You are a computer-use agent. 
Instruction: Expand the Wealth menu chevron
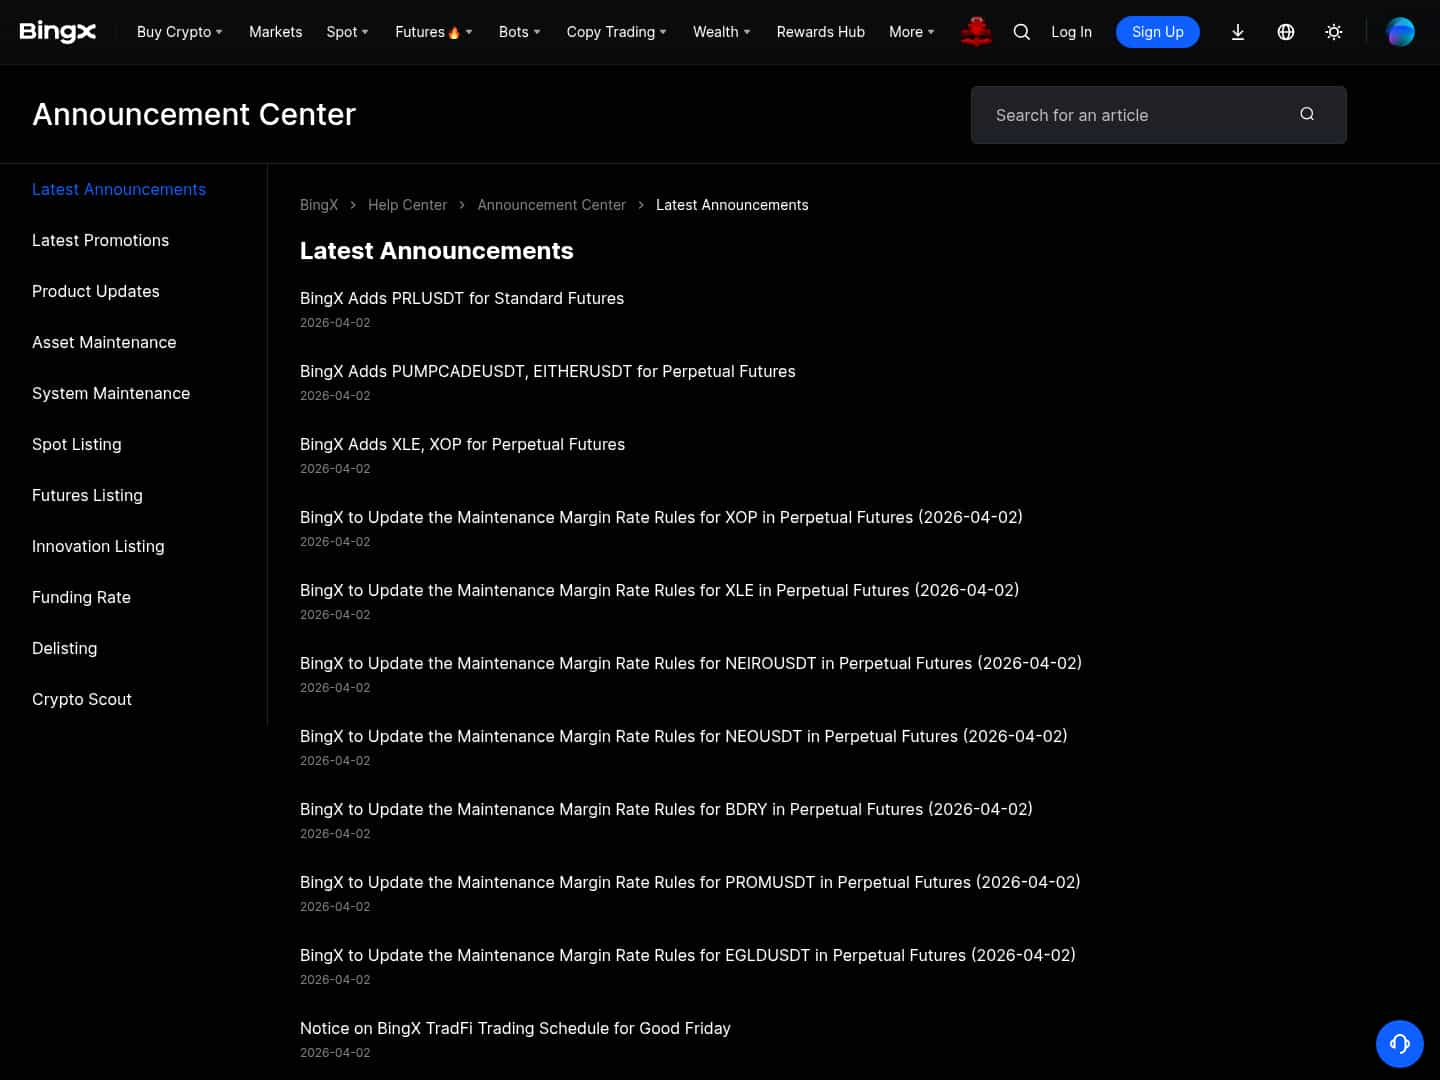746,32
